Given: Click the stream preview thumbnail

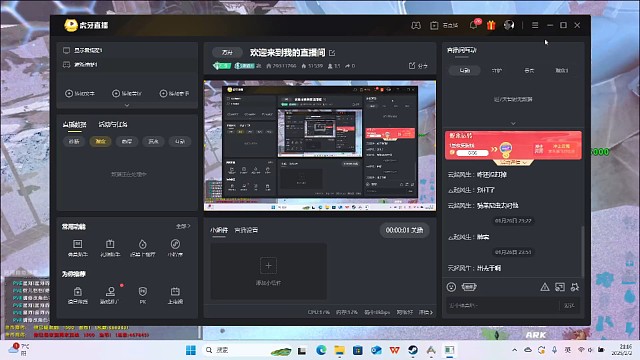Looking at the screenshot, I should (x=320, y=145).
